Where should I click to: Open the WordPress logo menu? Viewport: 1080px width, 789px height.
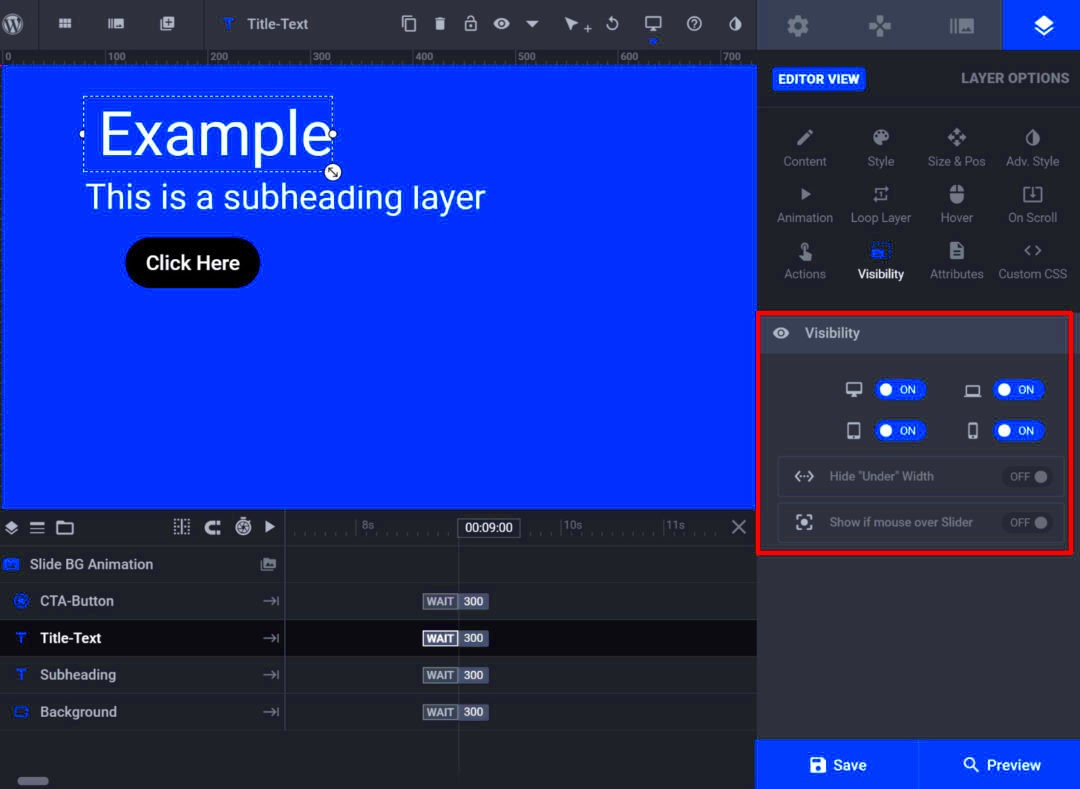coord(13,24)
